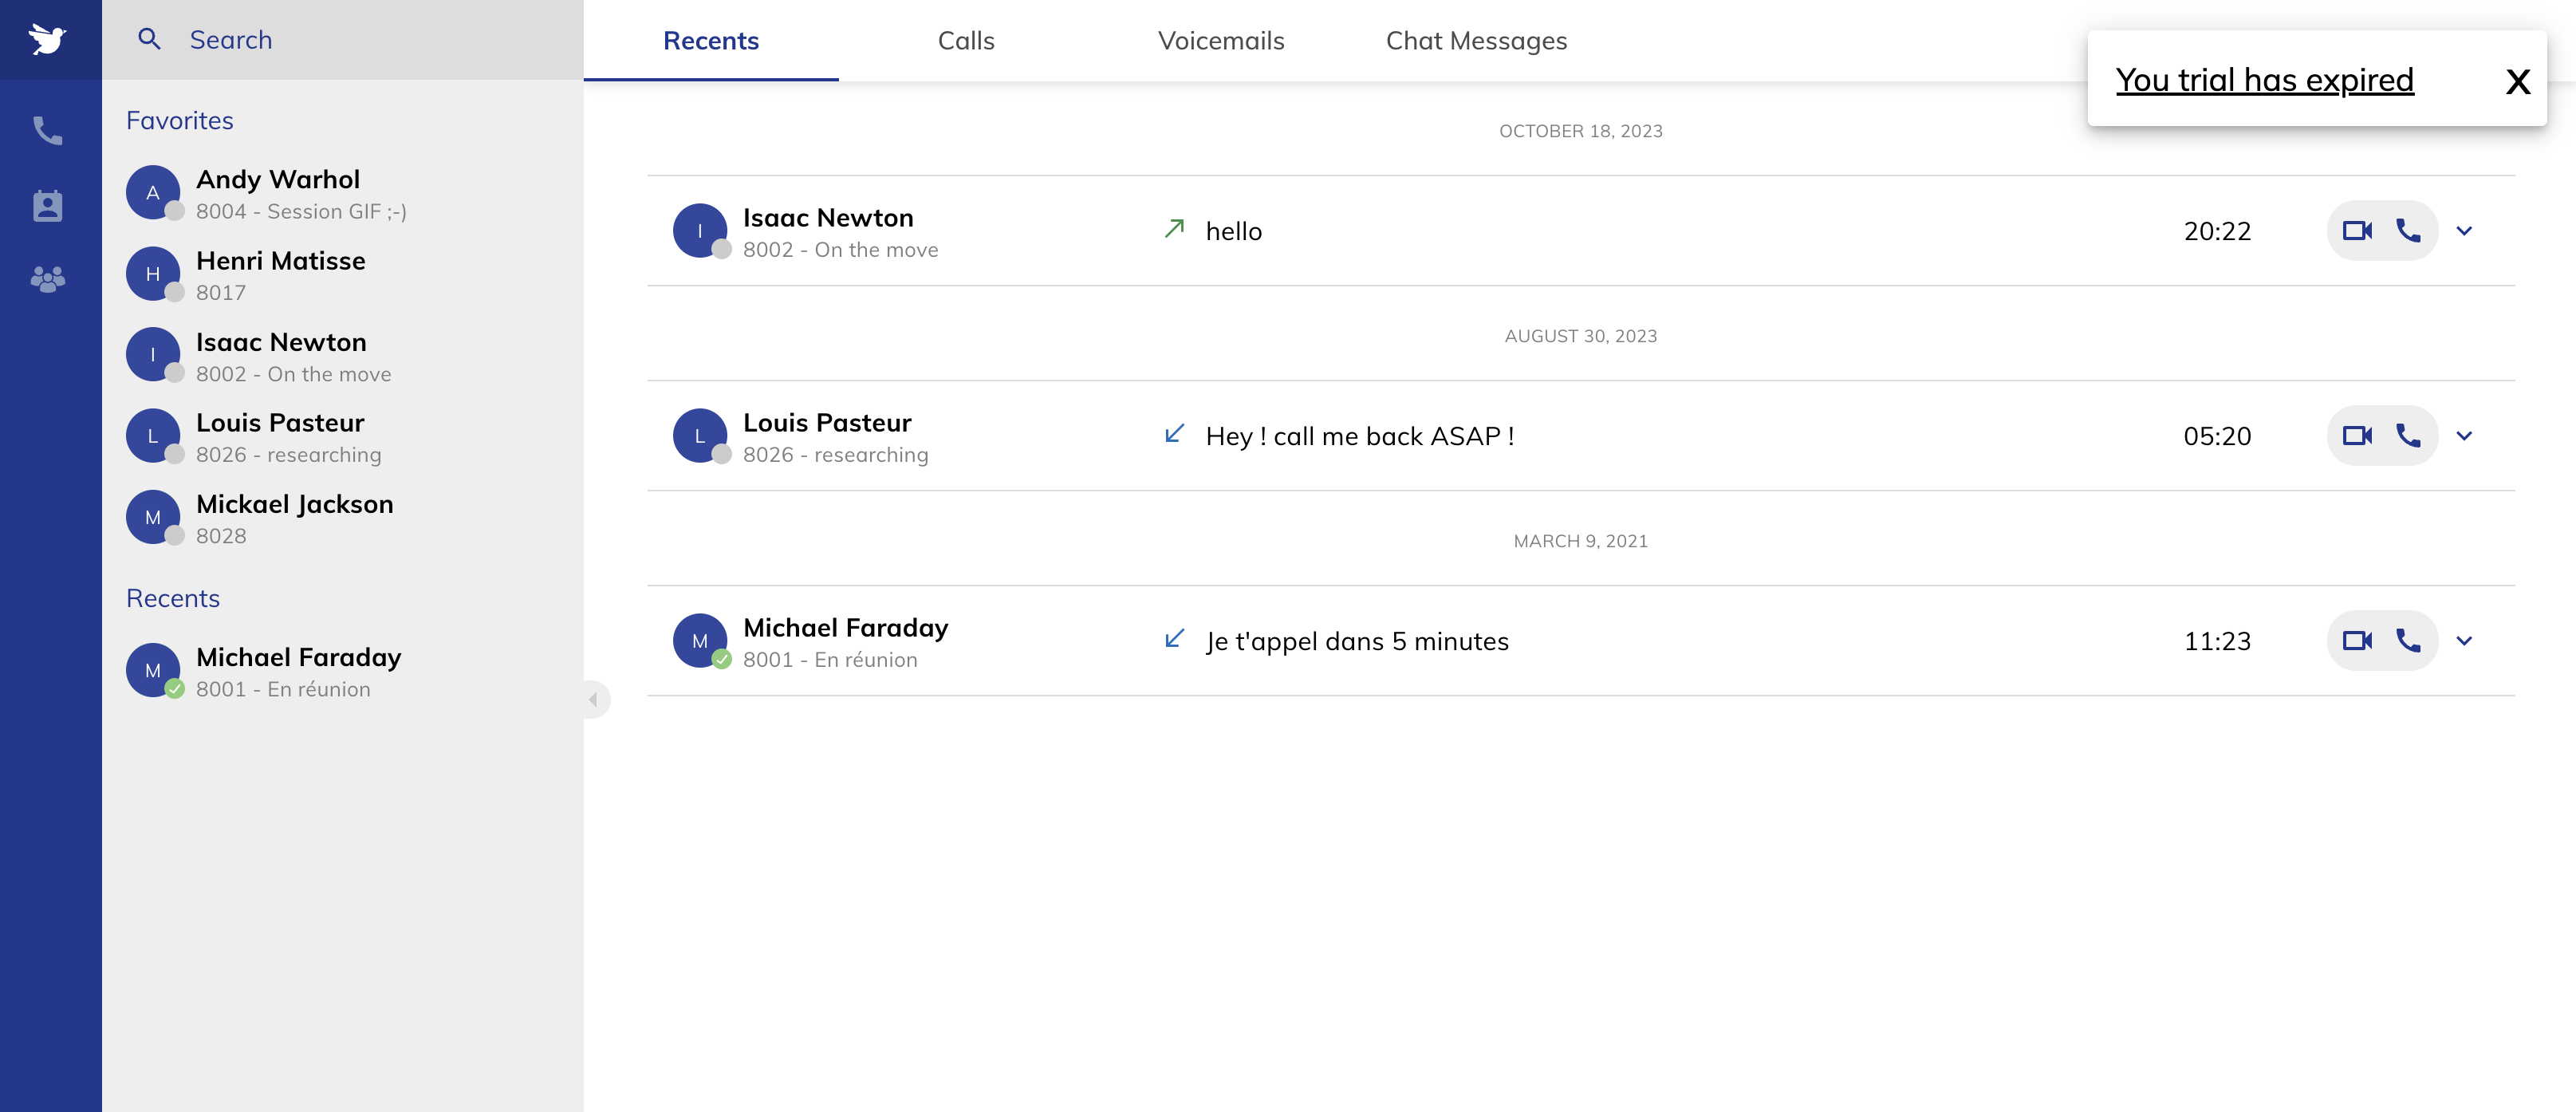Viewport: 2576px width, 1112px height.
Task: Click the Michael Faraday name in the March 9 entry
Action: [x=845, y=627]
